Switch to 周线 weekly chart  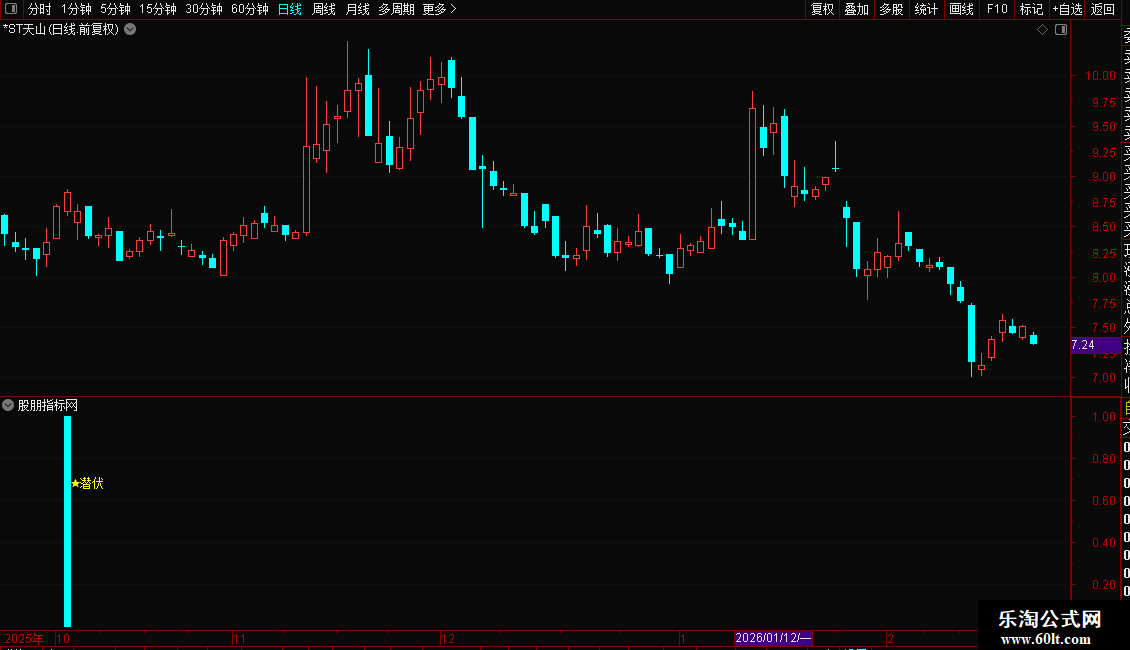324,9
